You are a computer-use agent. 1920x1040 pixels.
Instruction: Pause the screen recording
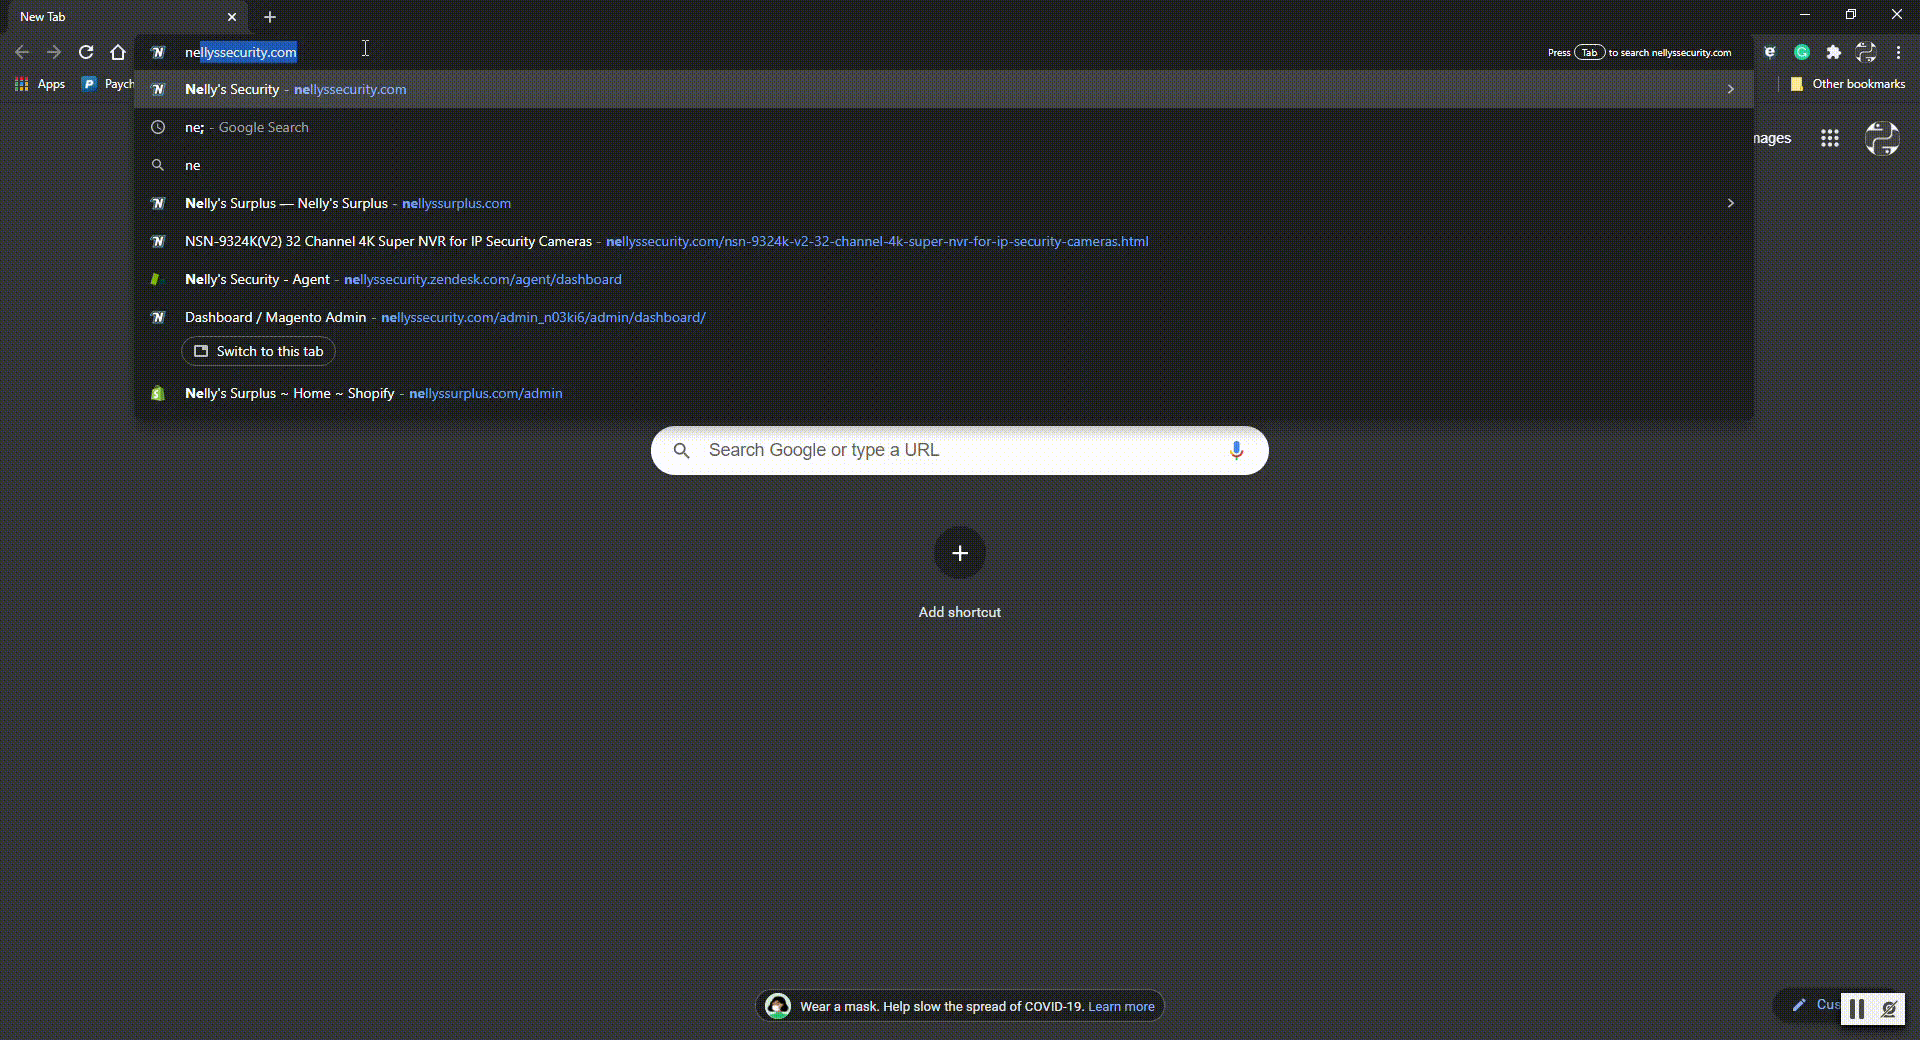(1857, 1009)
